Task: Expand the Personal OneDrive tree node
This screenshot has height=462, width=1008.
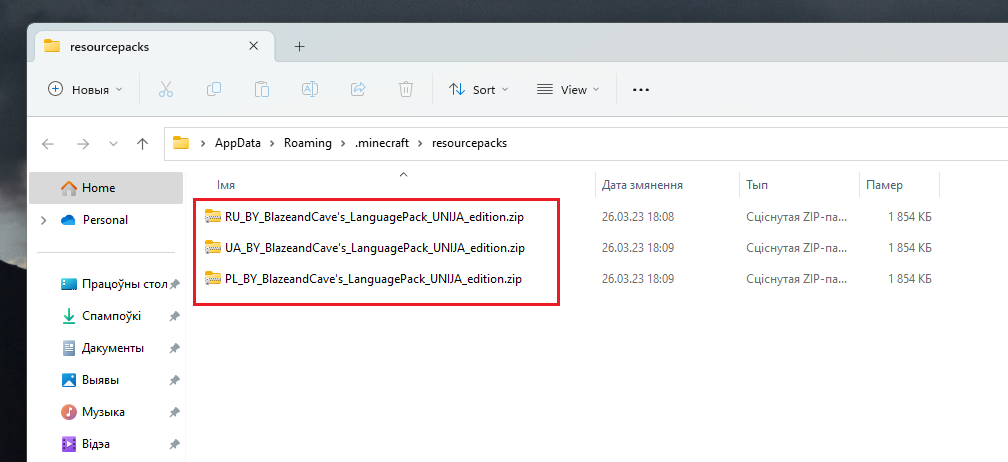Action: pyautogui.click(x=43, y=220)
